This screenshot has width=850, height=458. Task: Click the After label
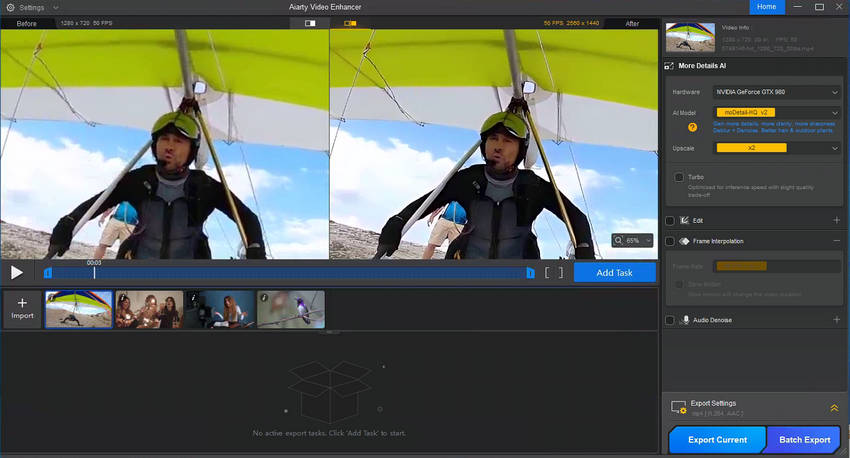coord(632,24)
